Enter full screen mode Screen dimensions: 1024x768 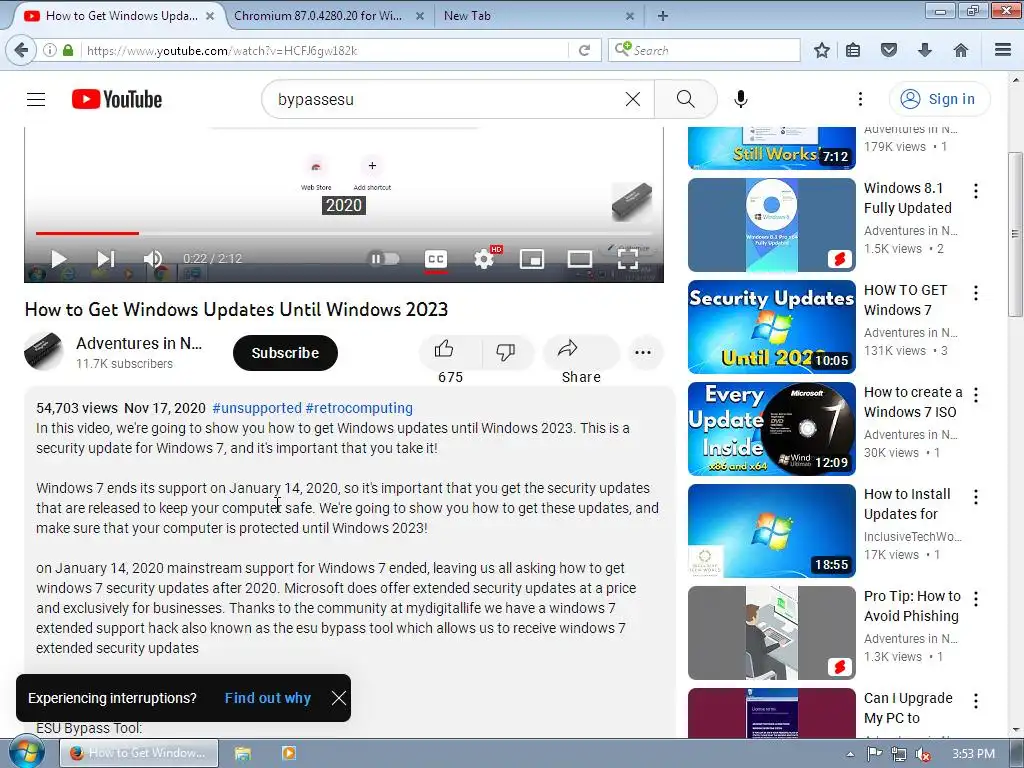628,259
